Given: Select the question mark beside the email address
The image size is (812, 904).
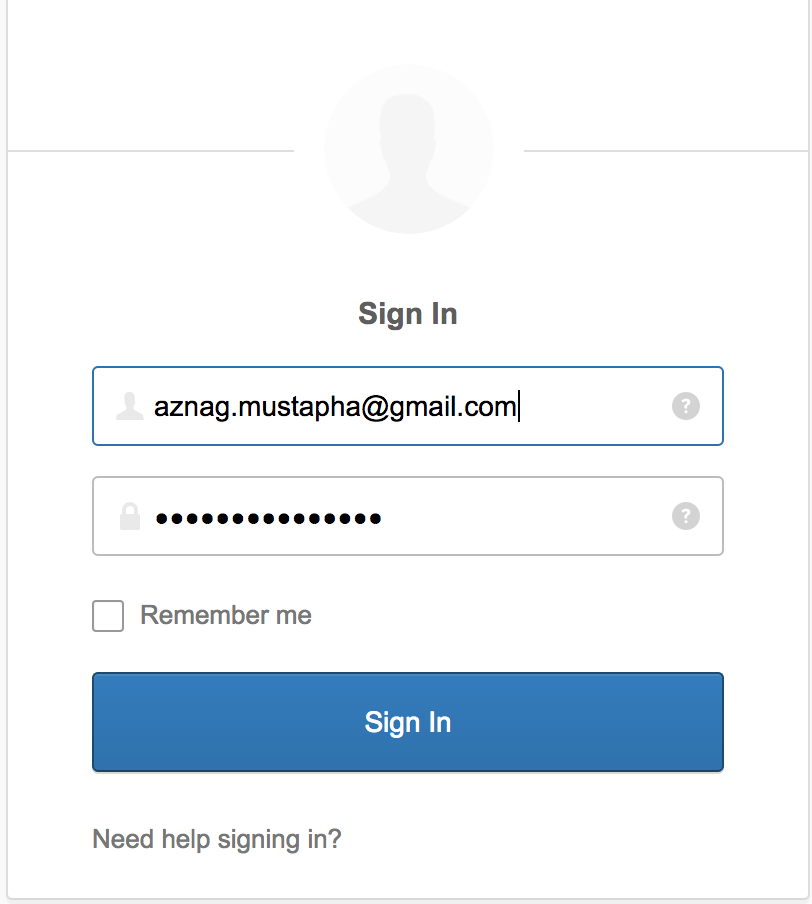Looking at the screenshot, I should click(686, 406).
